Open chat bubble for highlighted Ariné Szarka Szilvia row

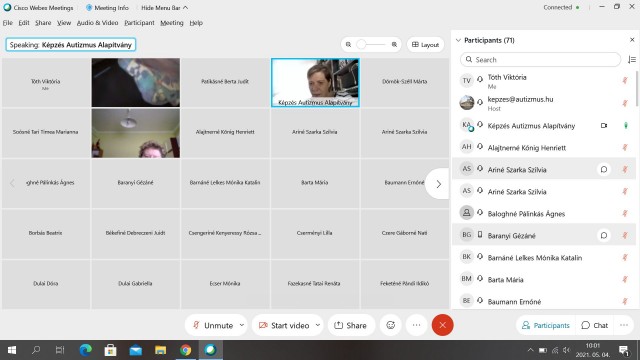(x=604, y=169)
